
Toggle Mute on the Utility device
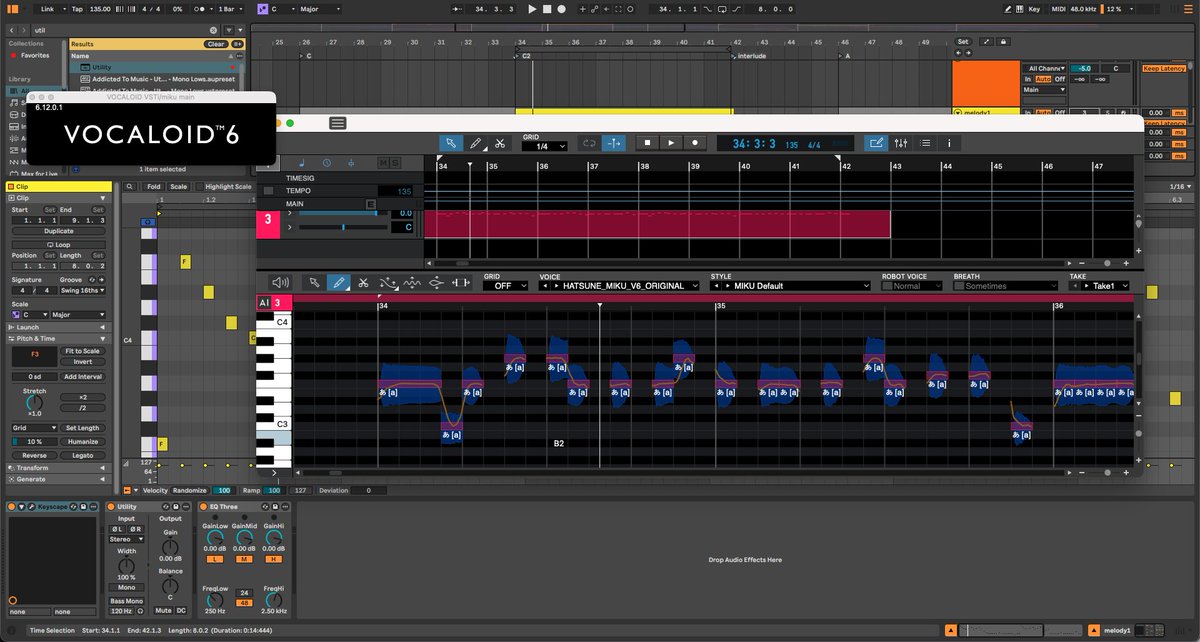(163, 610)
